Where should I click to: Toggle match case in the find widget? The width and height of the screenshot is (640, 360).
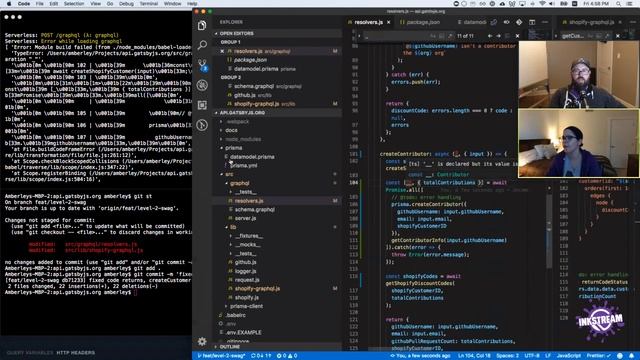pos(433,36)
